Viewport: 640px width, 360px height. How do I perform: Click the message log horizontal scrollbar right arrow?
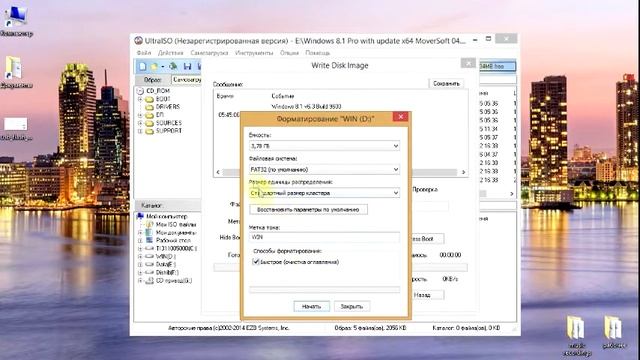click(464, 172)
